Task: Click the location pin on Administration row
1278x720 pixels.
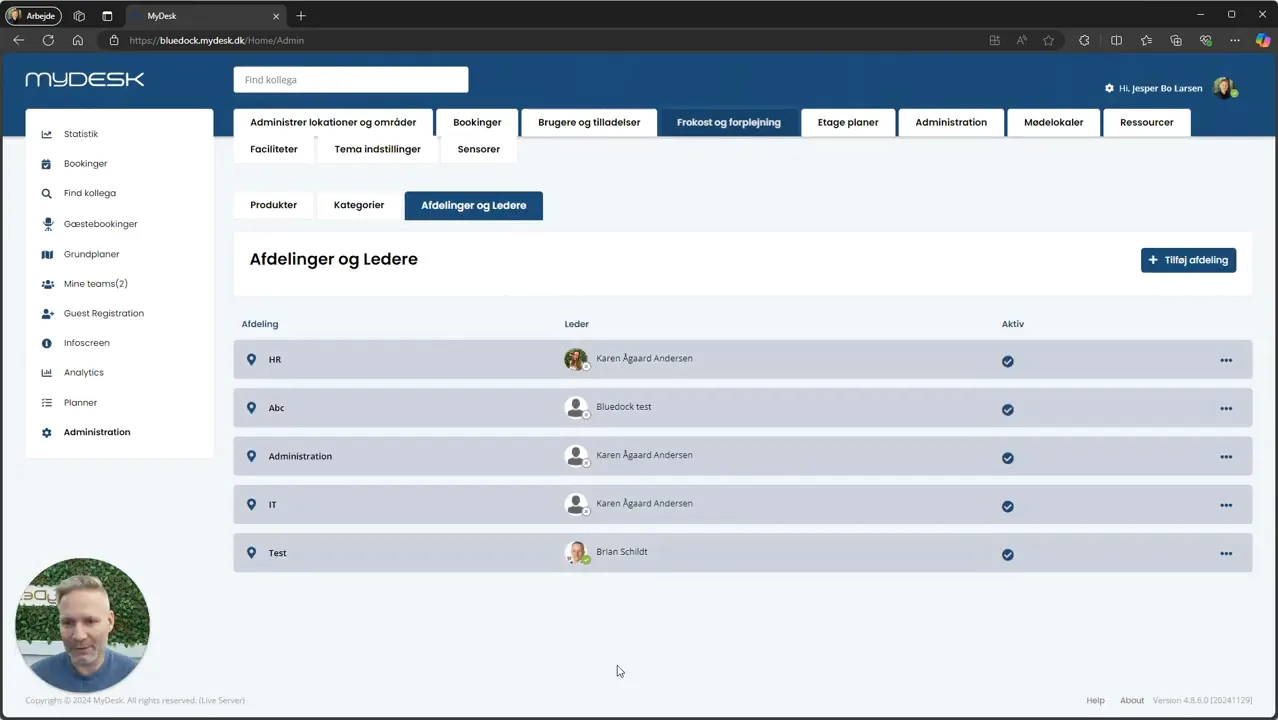Action: (251, 456)
